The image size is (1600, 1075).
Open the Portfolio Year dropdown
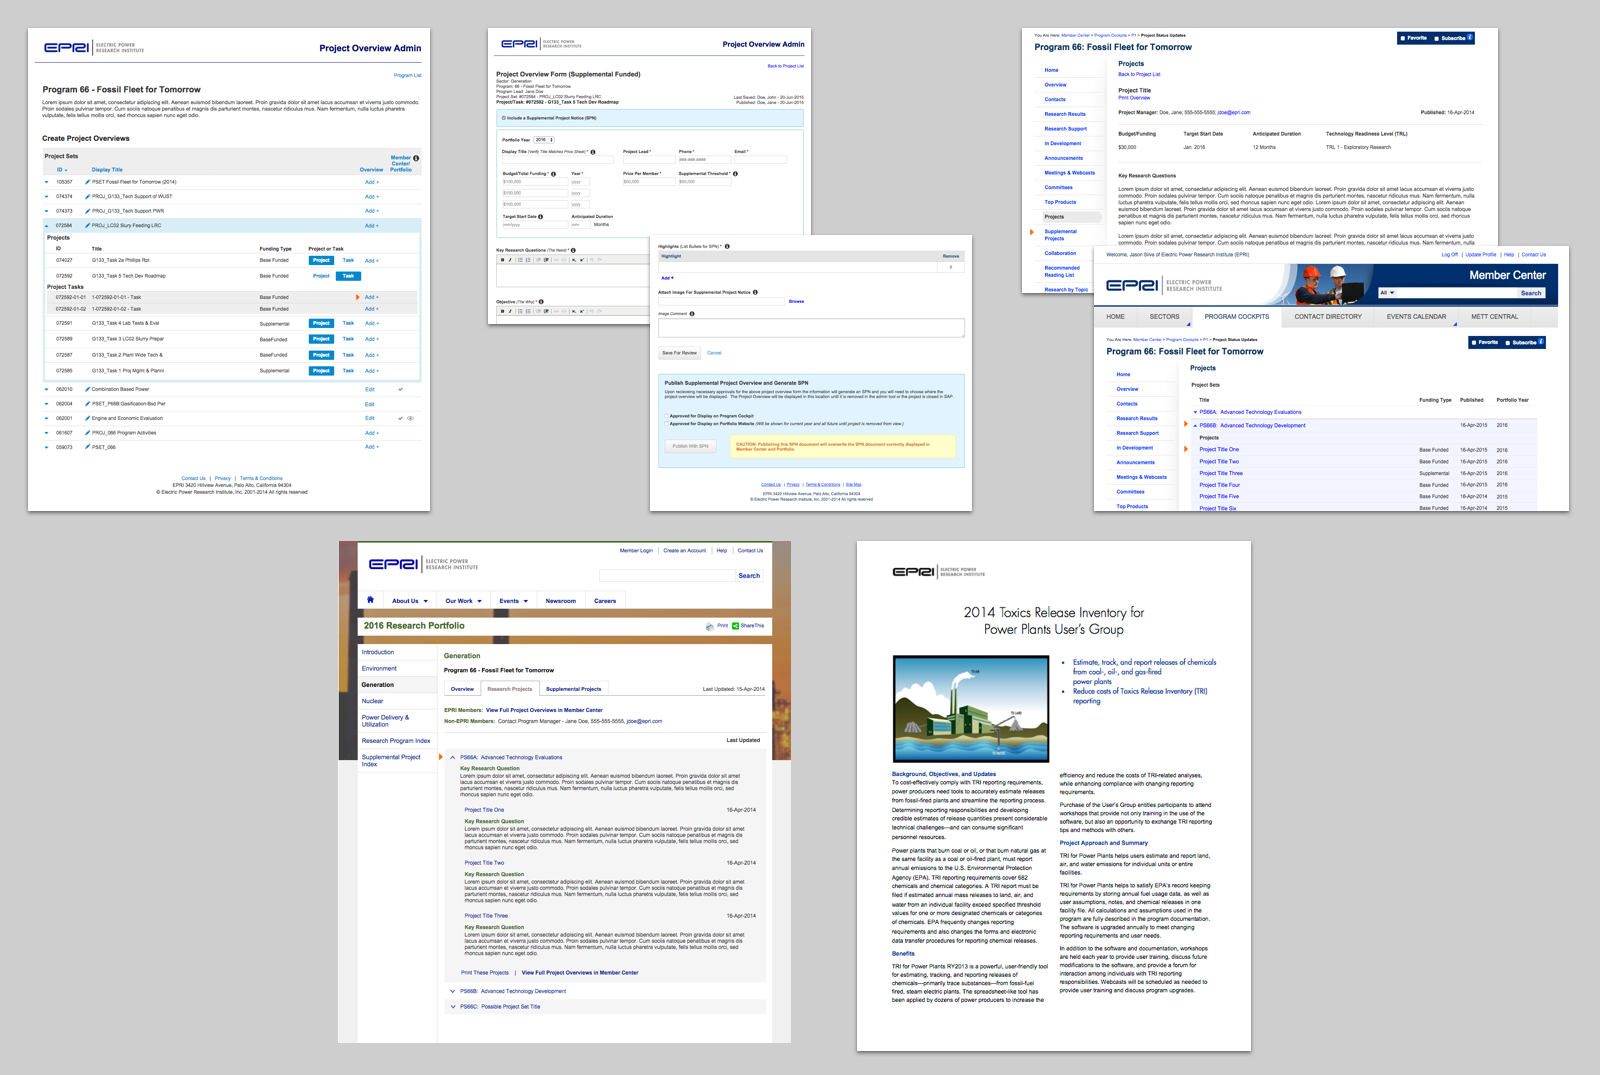point(543,140)
